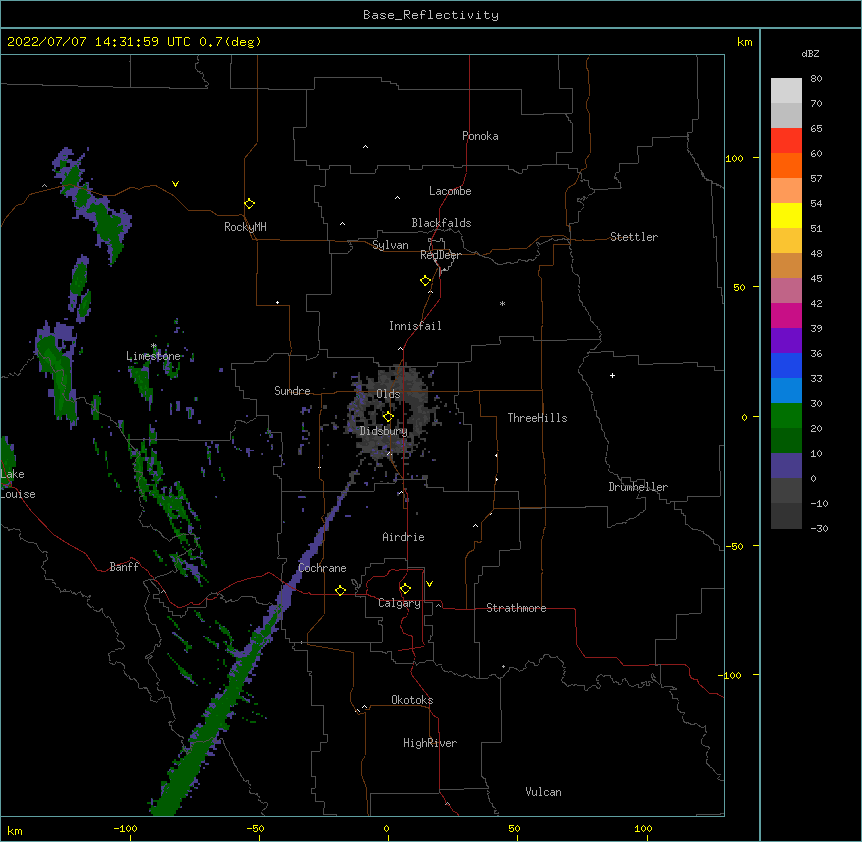Click the -50 label on the vertical axis
The height and width of the screenshot is (842, 862).
pyautogui.click(x=734, y=546)
